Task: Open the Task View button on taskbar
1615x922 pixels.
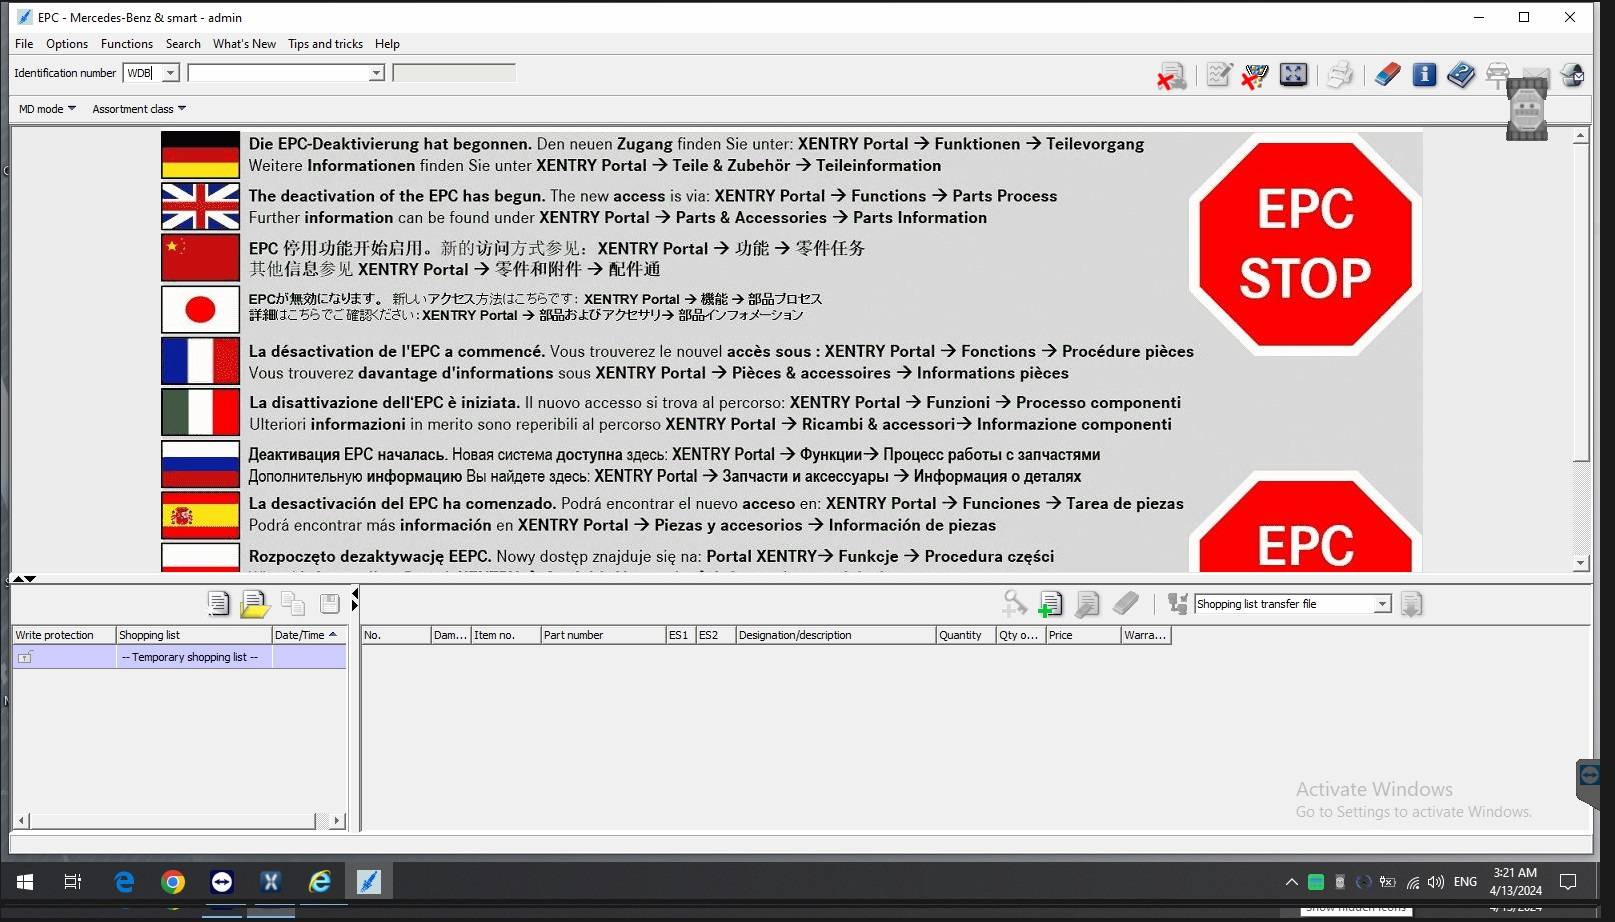Action: click(73, 881)
